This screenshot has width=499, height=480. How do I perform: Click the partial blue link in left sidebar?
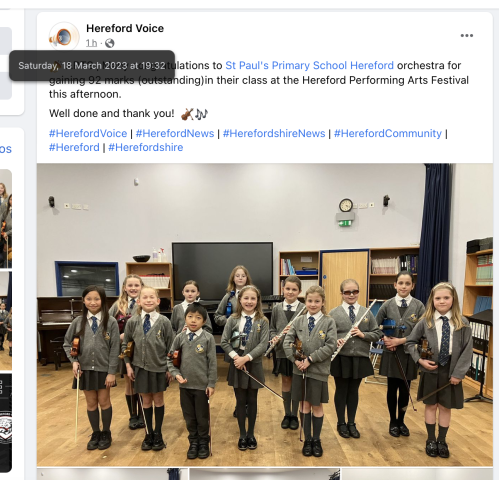[x=6, y=149]
